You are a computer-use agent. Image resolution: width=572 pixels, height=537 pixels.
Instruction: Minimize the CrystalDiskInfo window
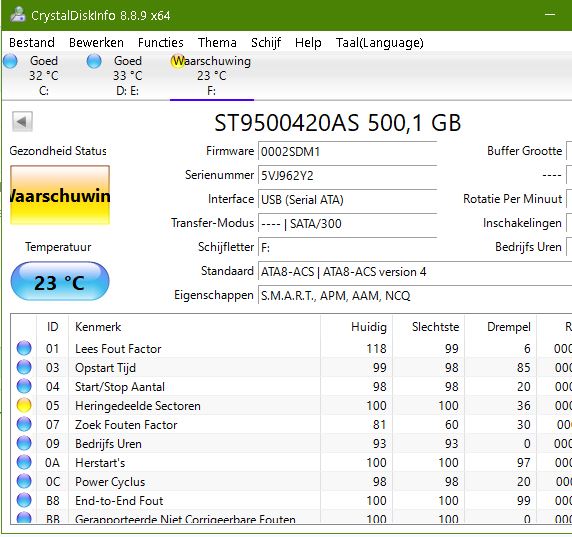[550, 15]
